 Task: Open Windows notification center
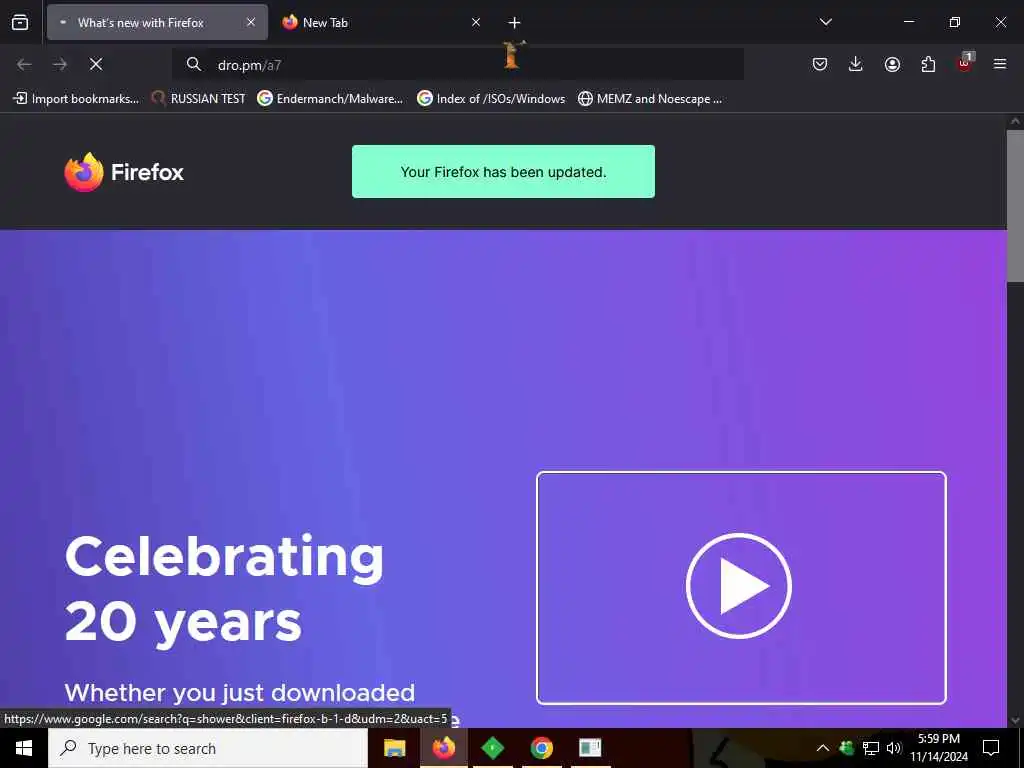click(x=991, y=748)
